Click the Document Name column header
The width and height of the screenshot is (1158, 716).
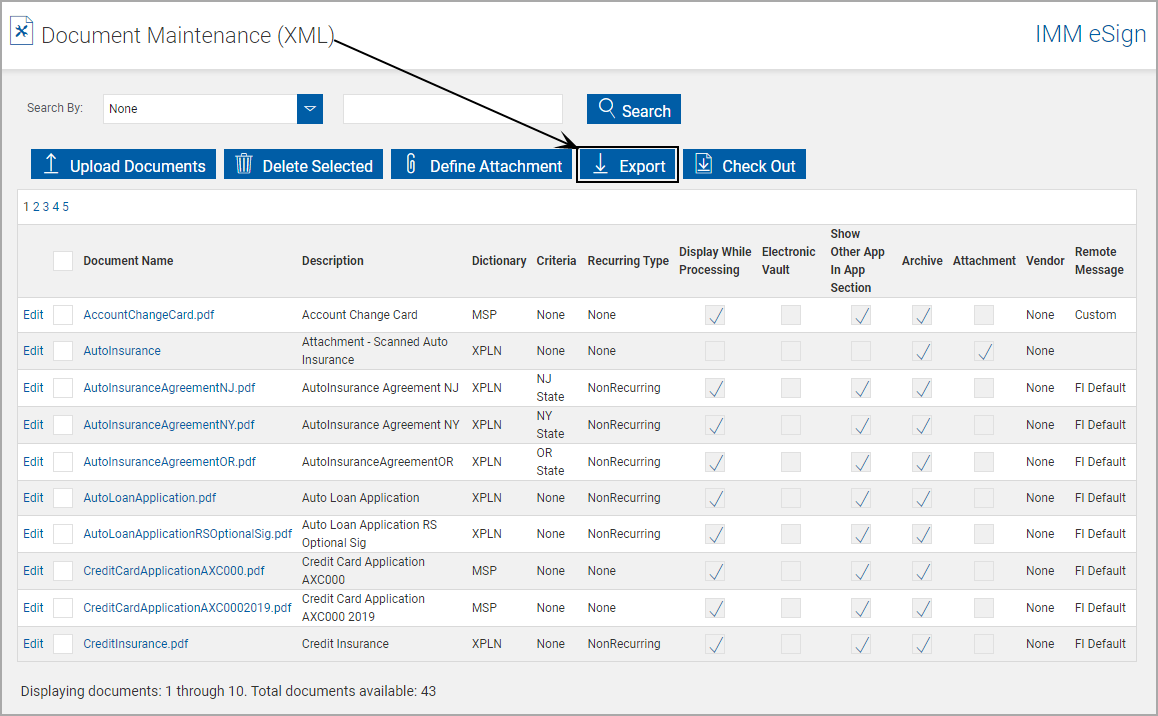(x=128, y=260)
